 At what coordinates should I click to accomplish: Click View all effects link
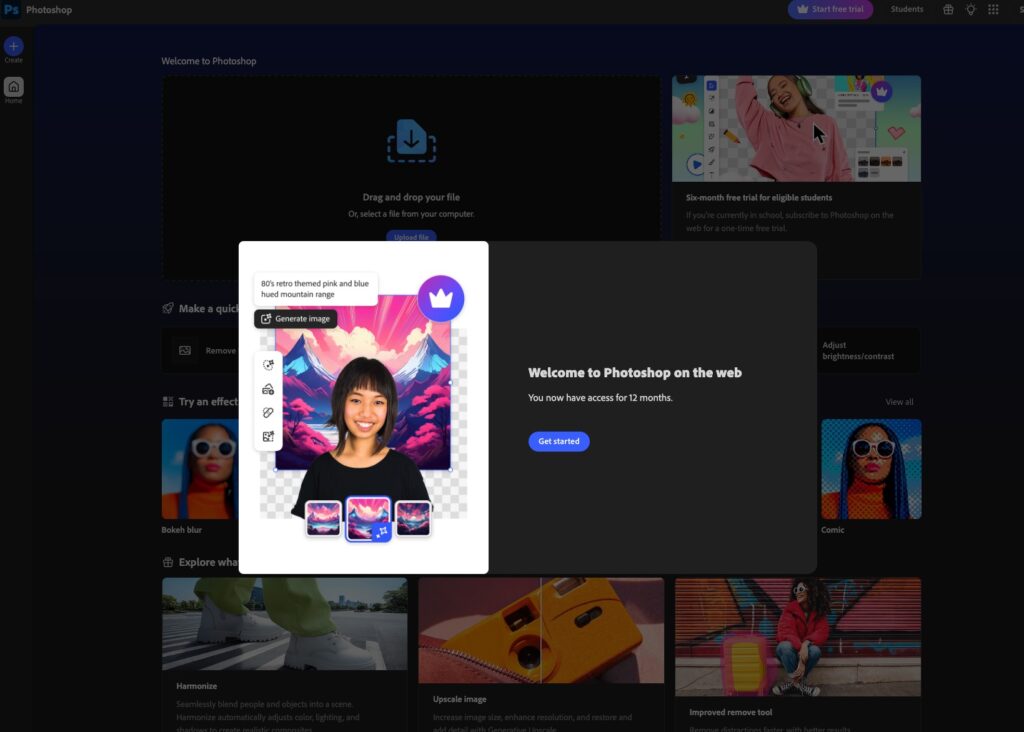(899, 402)
